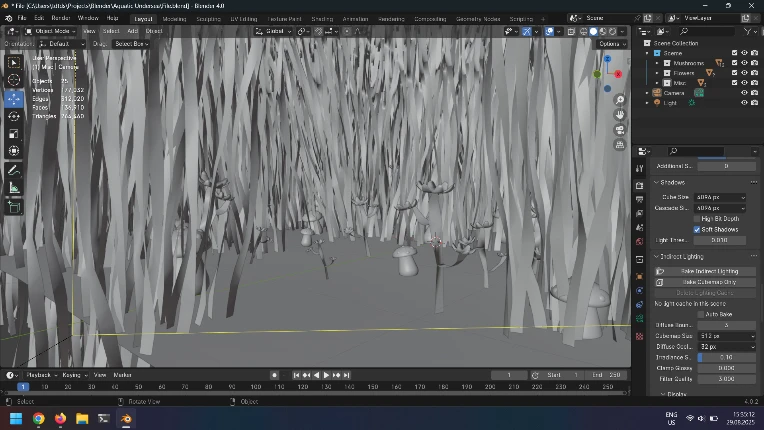Toggle the camera view icon
764x430 pixels.
620,130
